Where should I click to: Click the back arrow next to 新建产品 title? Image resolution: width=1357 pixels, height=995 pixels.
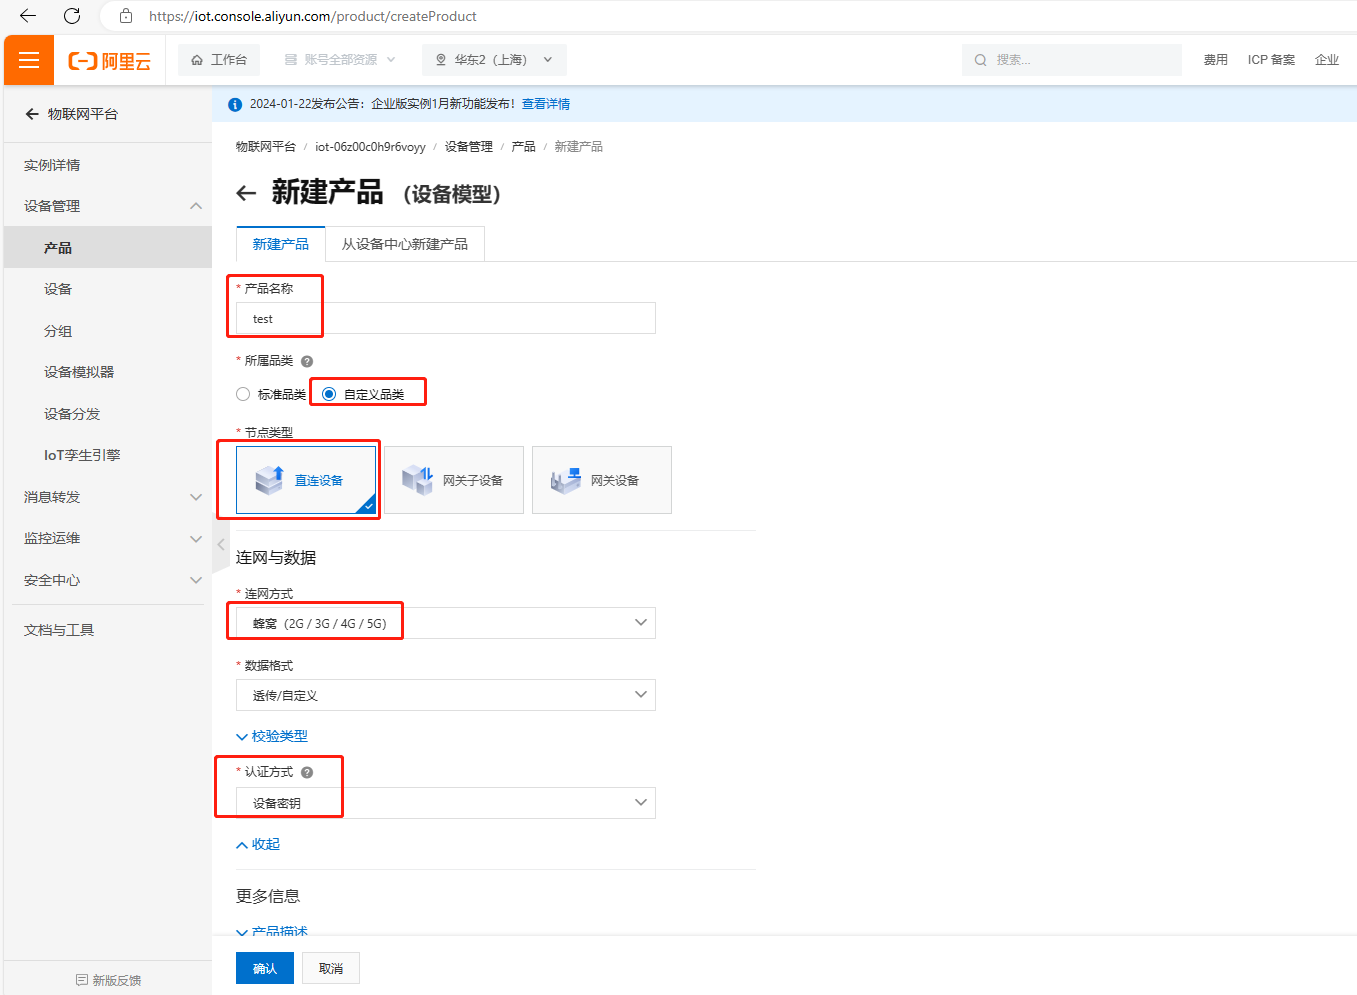[246, 193]
